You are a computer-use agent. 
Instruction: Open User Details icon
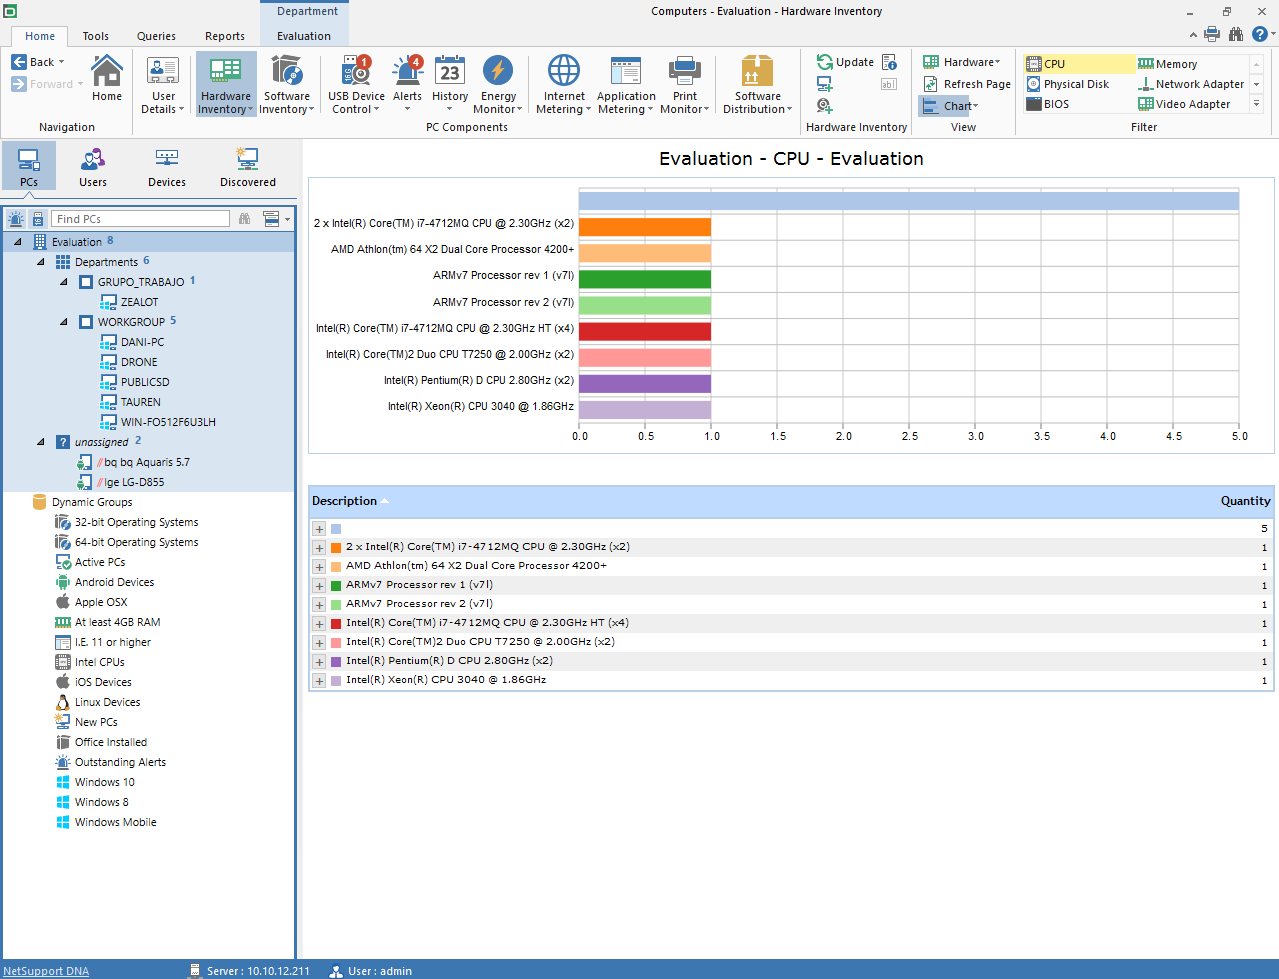point(163,71)
